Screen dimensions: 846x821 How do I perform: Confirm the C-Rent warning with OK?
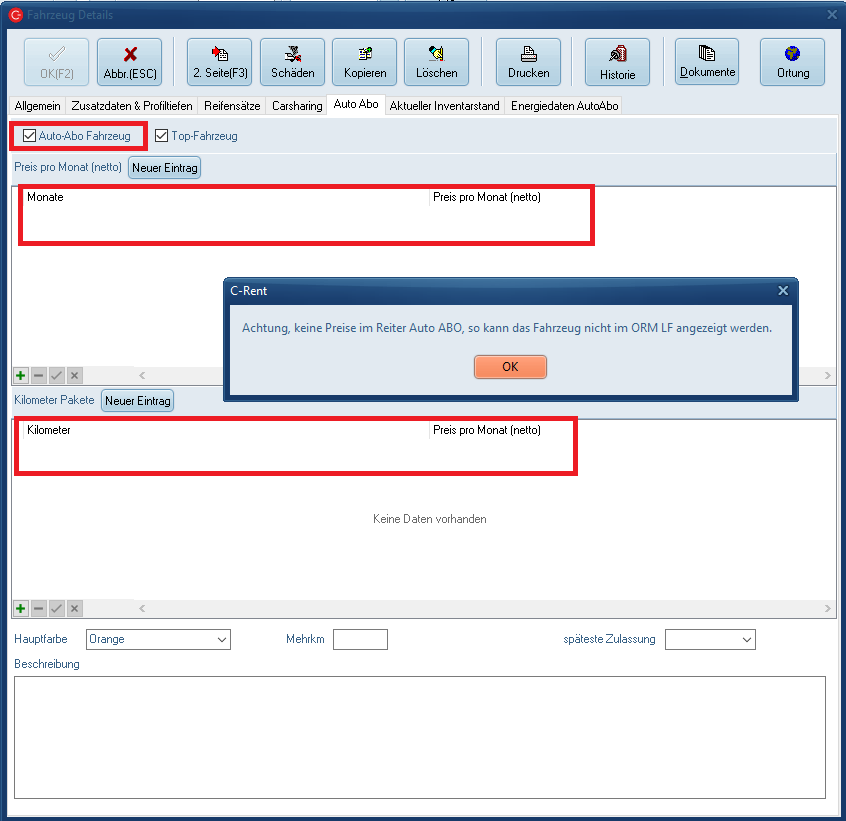pos(510,367)
